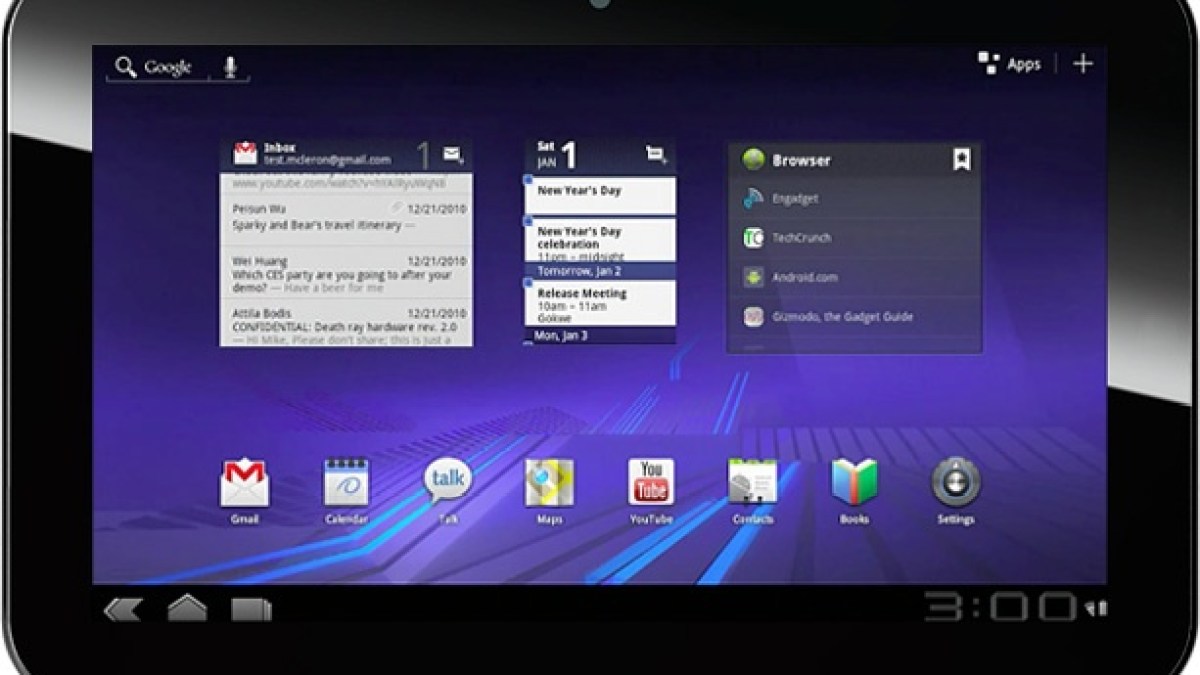
Task: Tap the plus icon to customize home screen
Action: pyautogui.click(x=1083, y=64)
